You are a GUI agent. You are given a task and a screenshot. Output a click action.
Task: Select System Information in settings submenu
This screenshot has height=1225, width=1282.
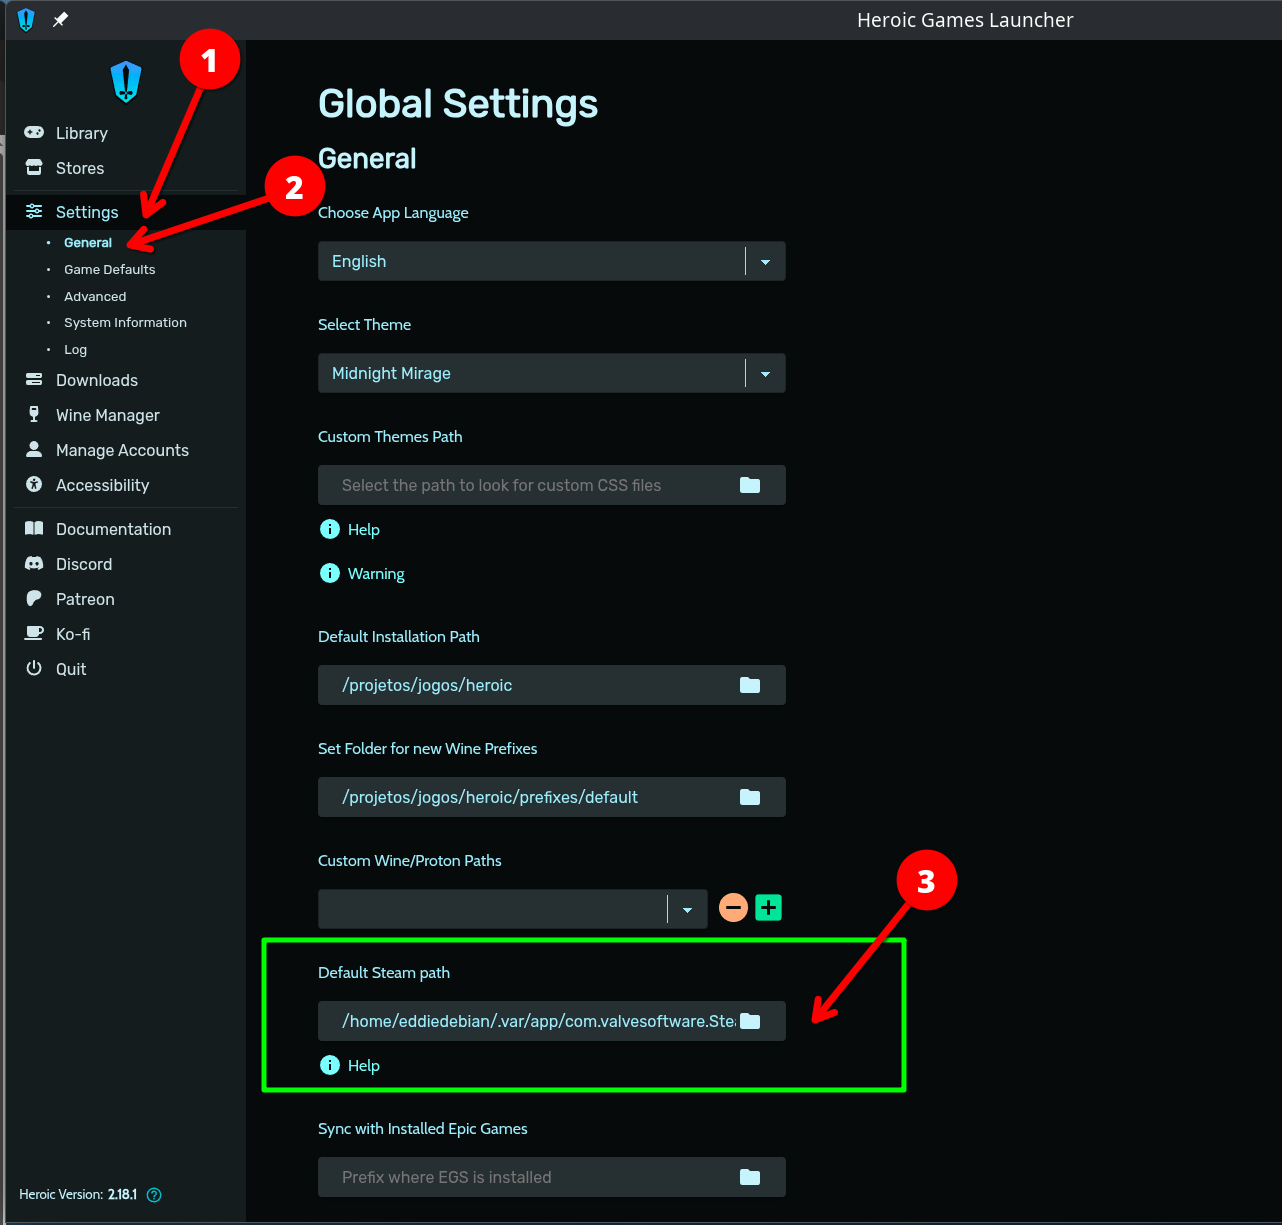pos(125,323)
